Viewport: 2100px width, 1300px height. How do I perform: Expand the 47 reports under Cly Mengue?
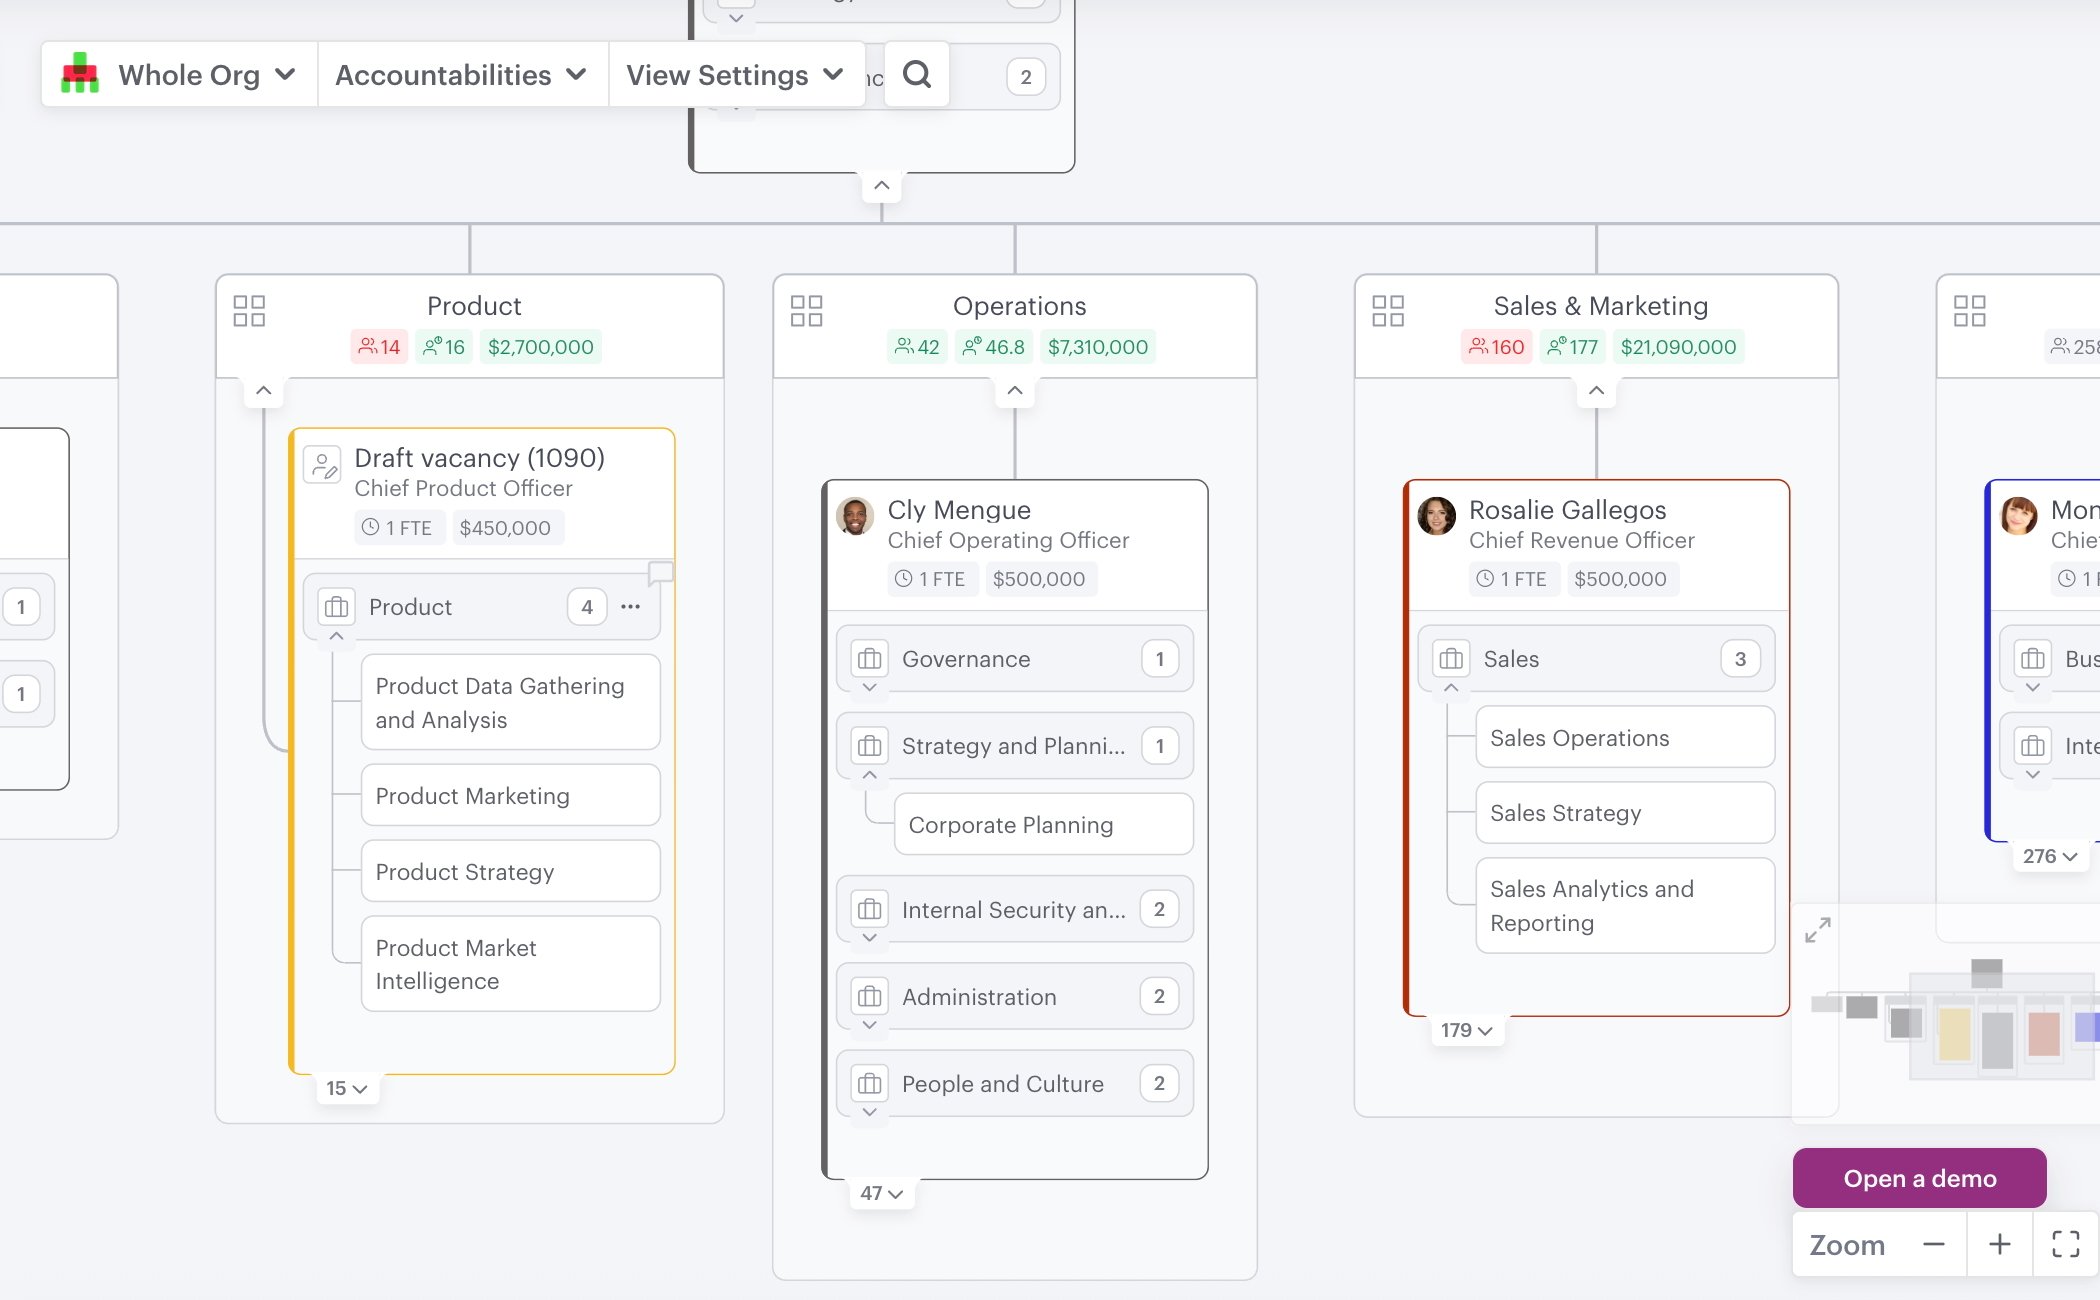[880, 1192]
